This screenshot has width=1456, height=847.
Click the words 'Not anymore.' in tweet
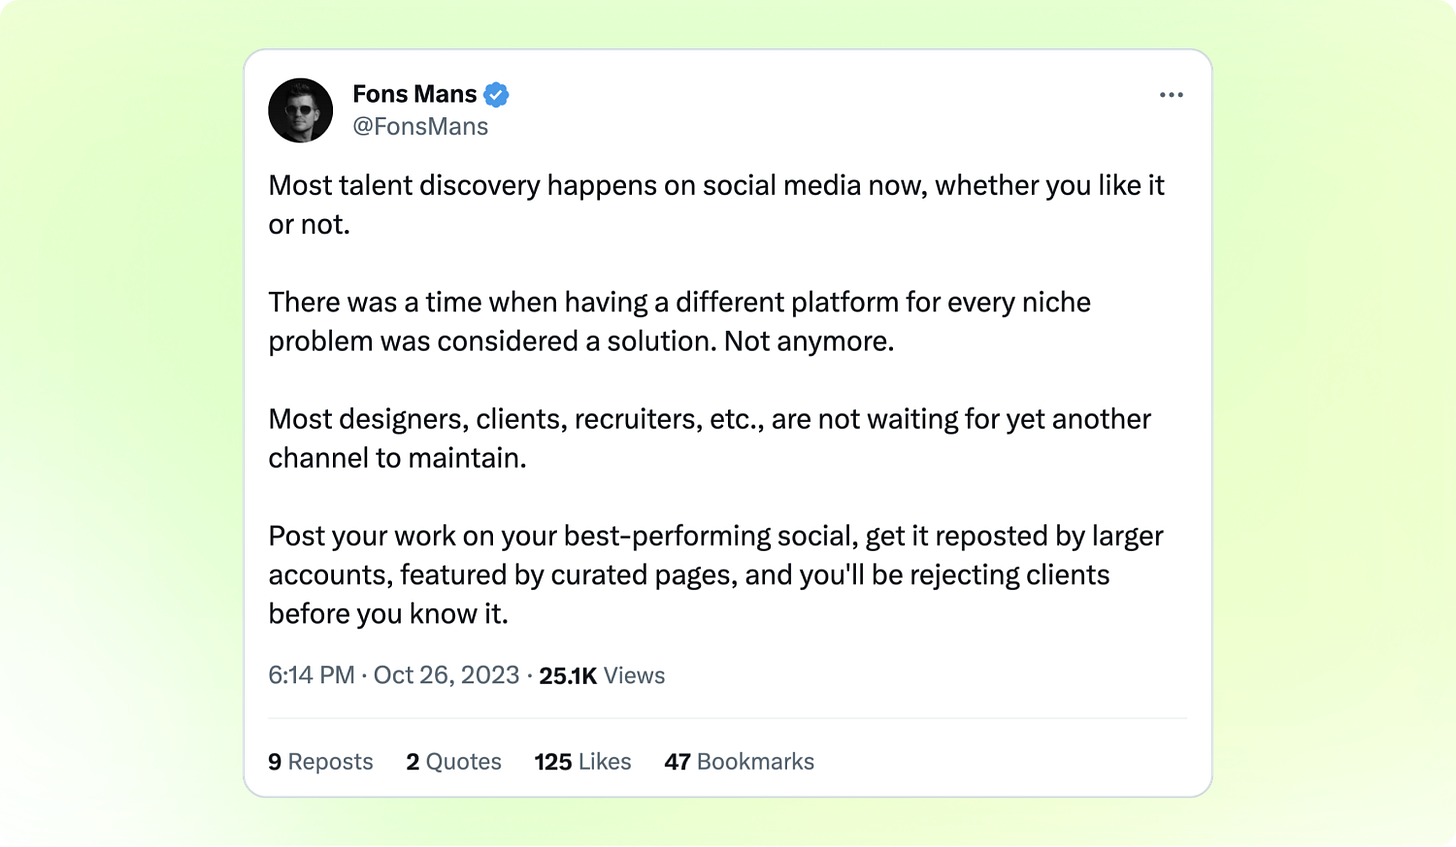(809, 341)
